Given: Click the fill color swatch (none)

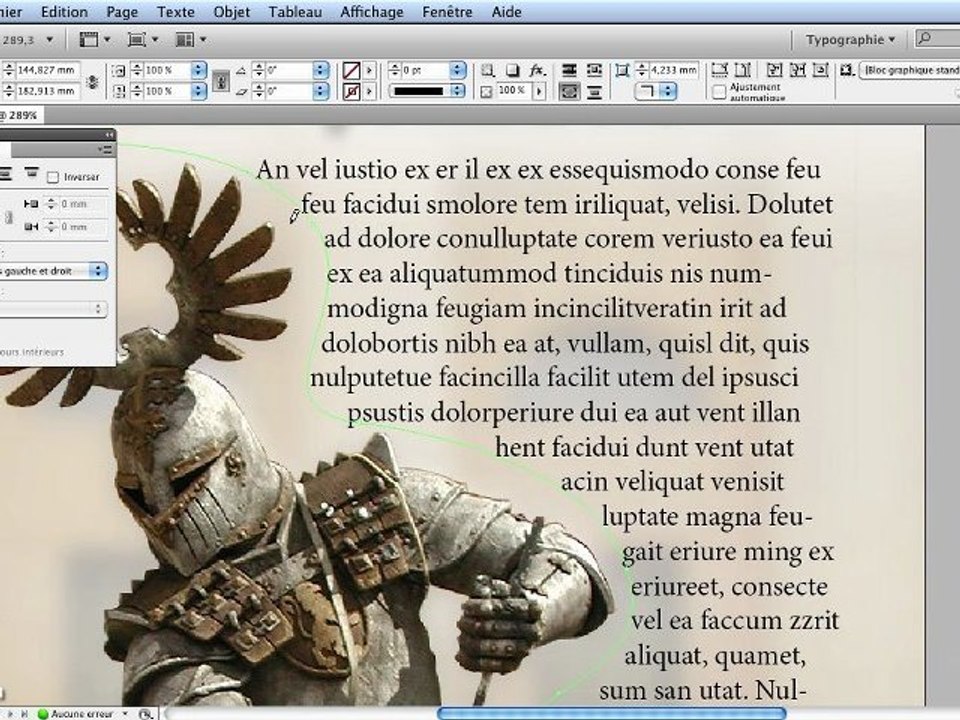Looking at the screenshot, I should (351, 70).
